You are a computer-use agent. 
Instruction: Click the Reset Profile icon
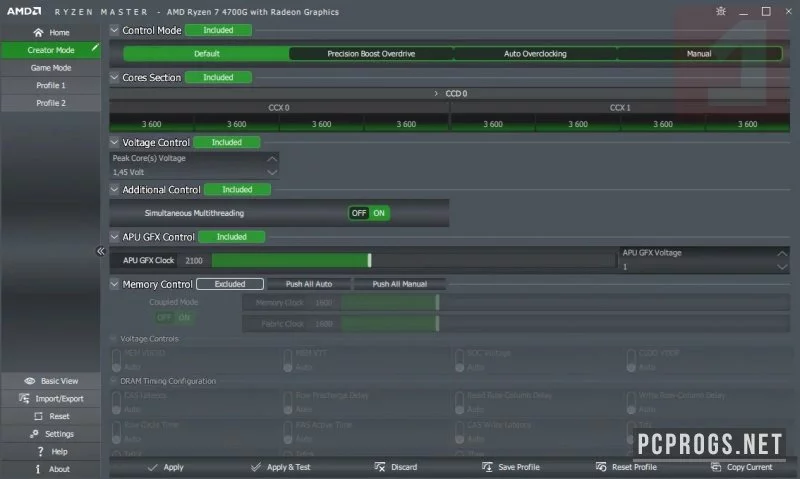(601, 467)
